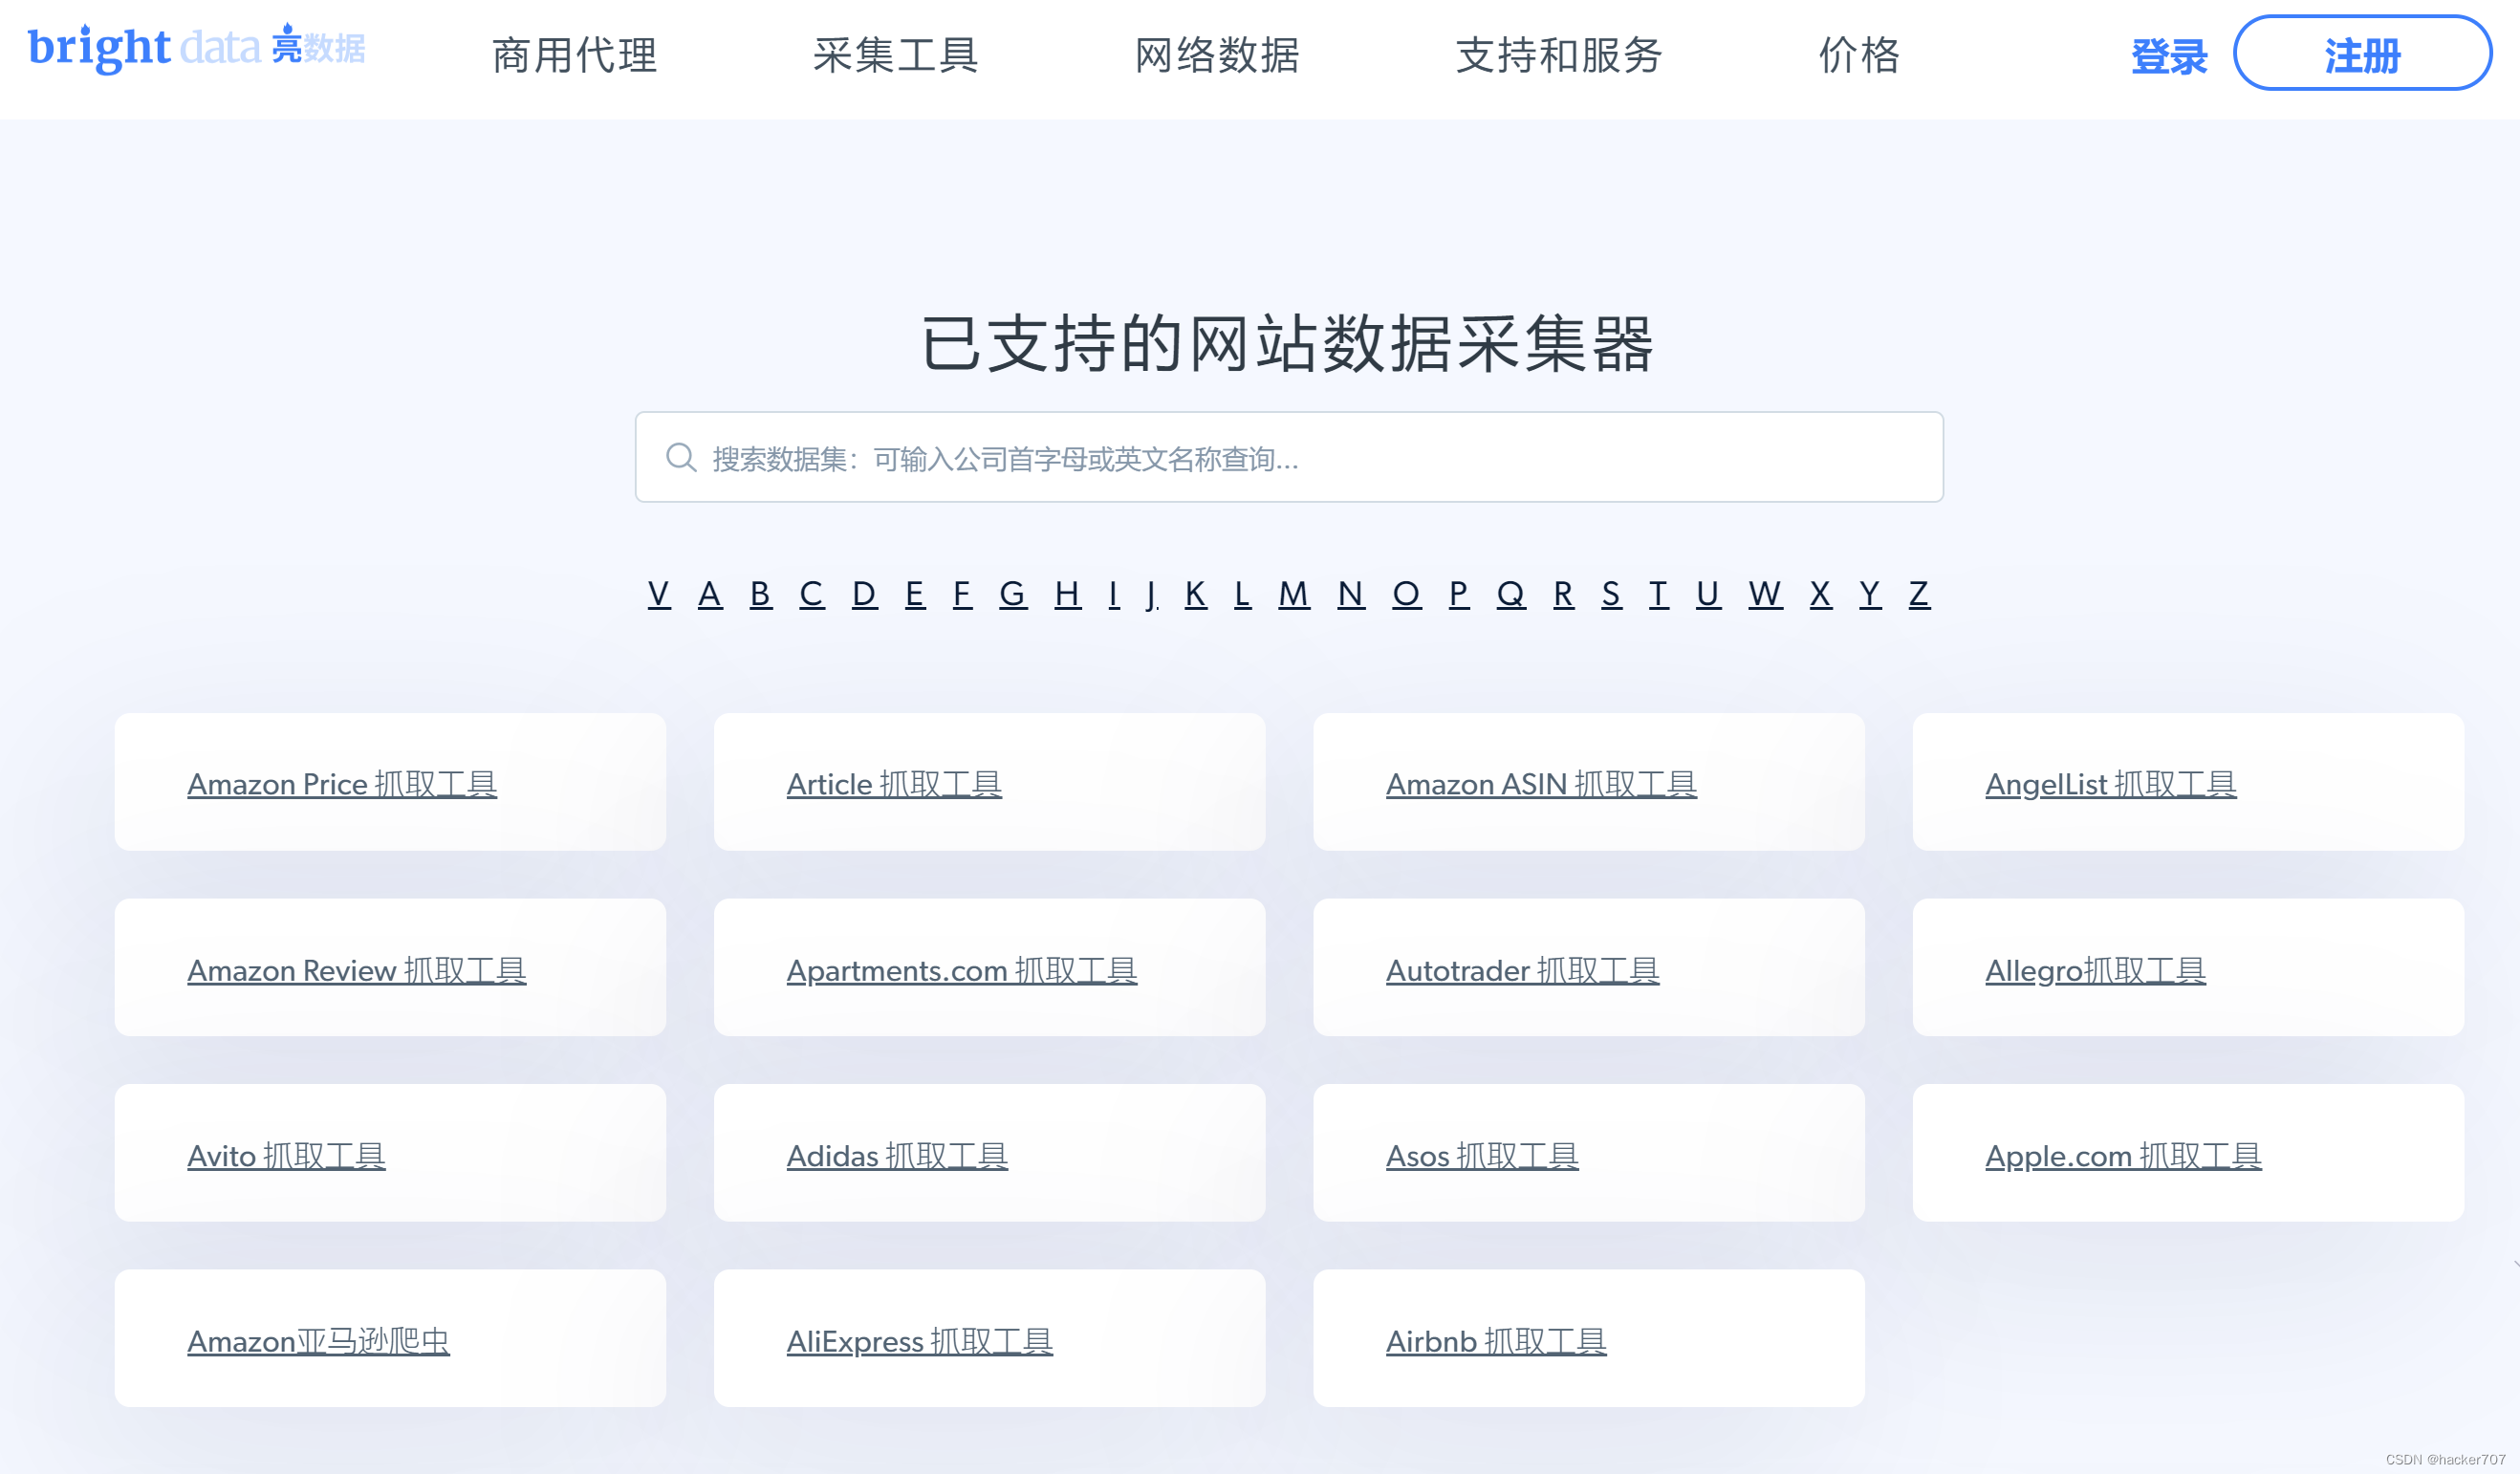Open Amazon Review 抓取工具 link
2520x1474 pixels.
357,970
